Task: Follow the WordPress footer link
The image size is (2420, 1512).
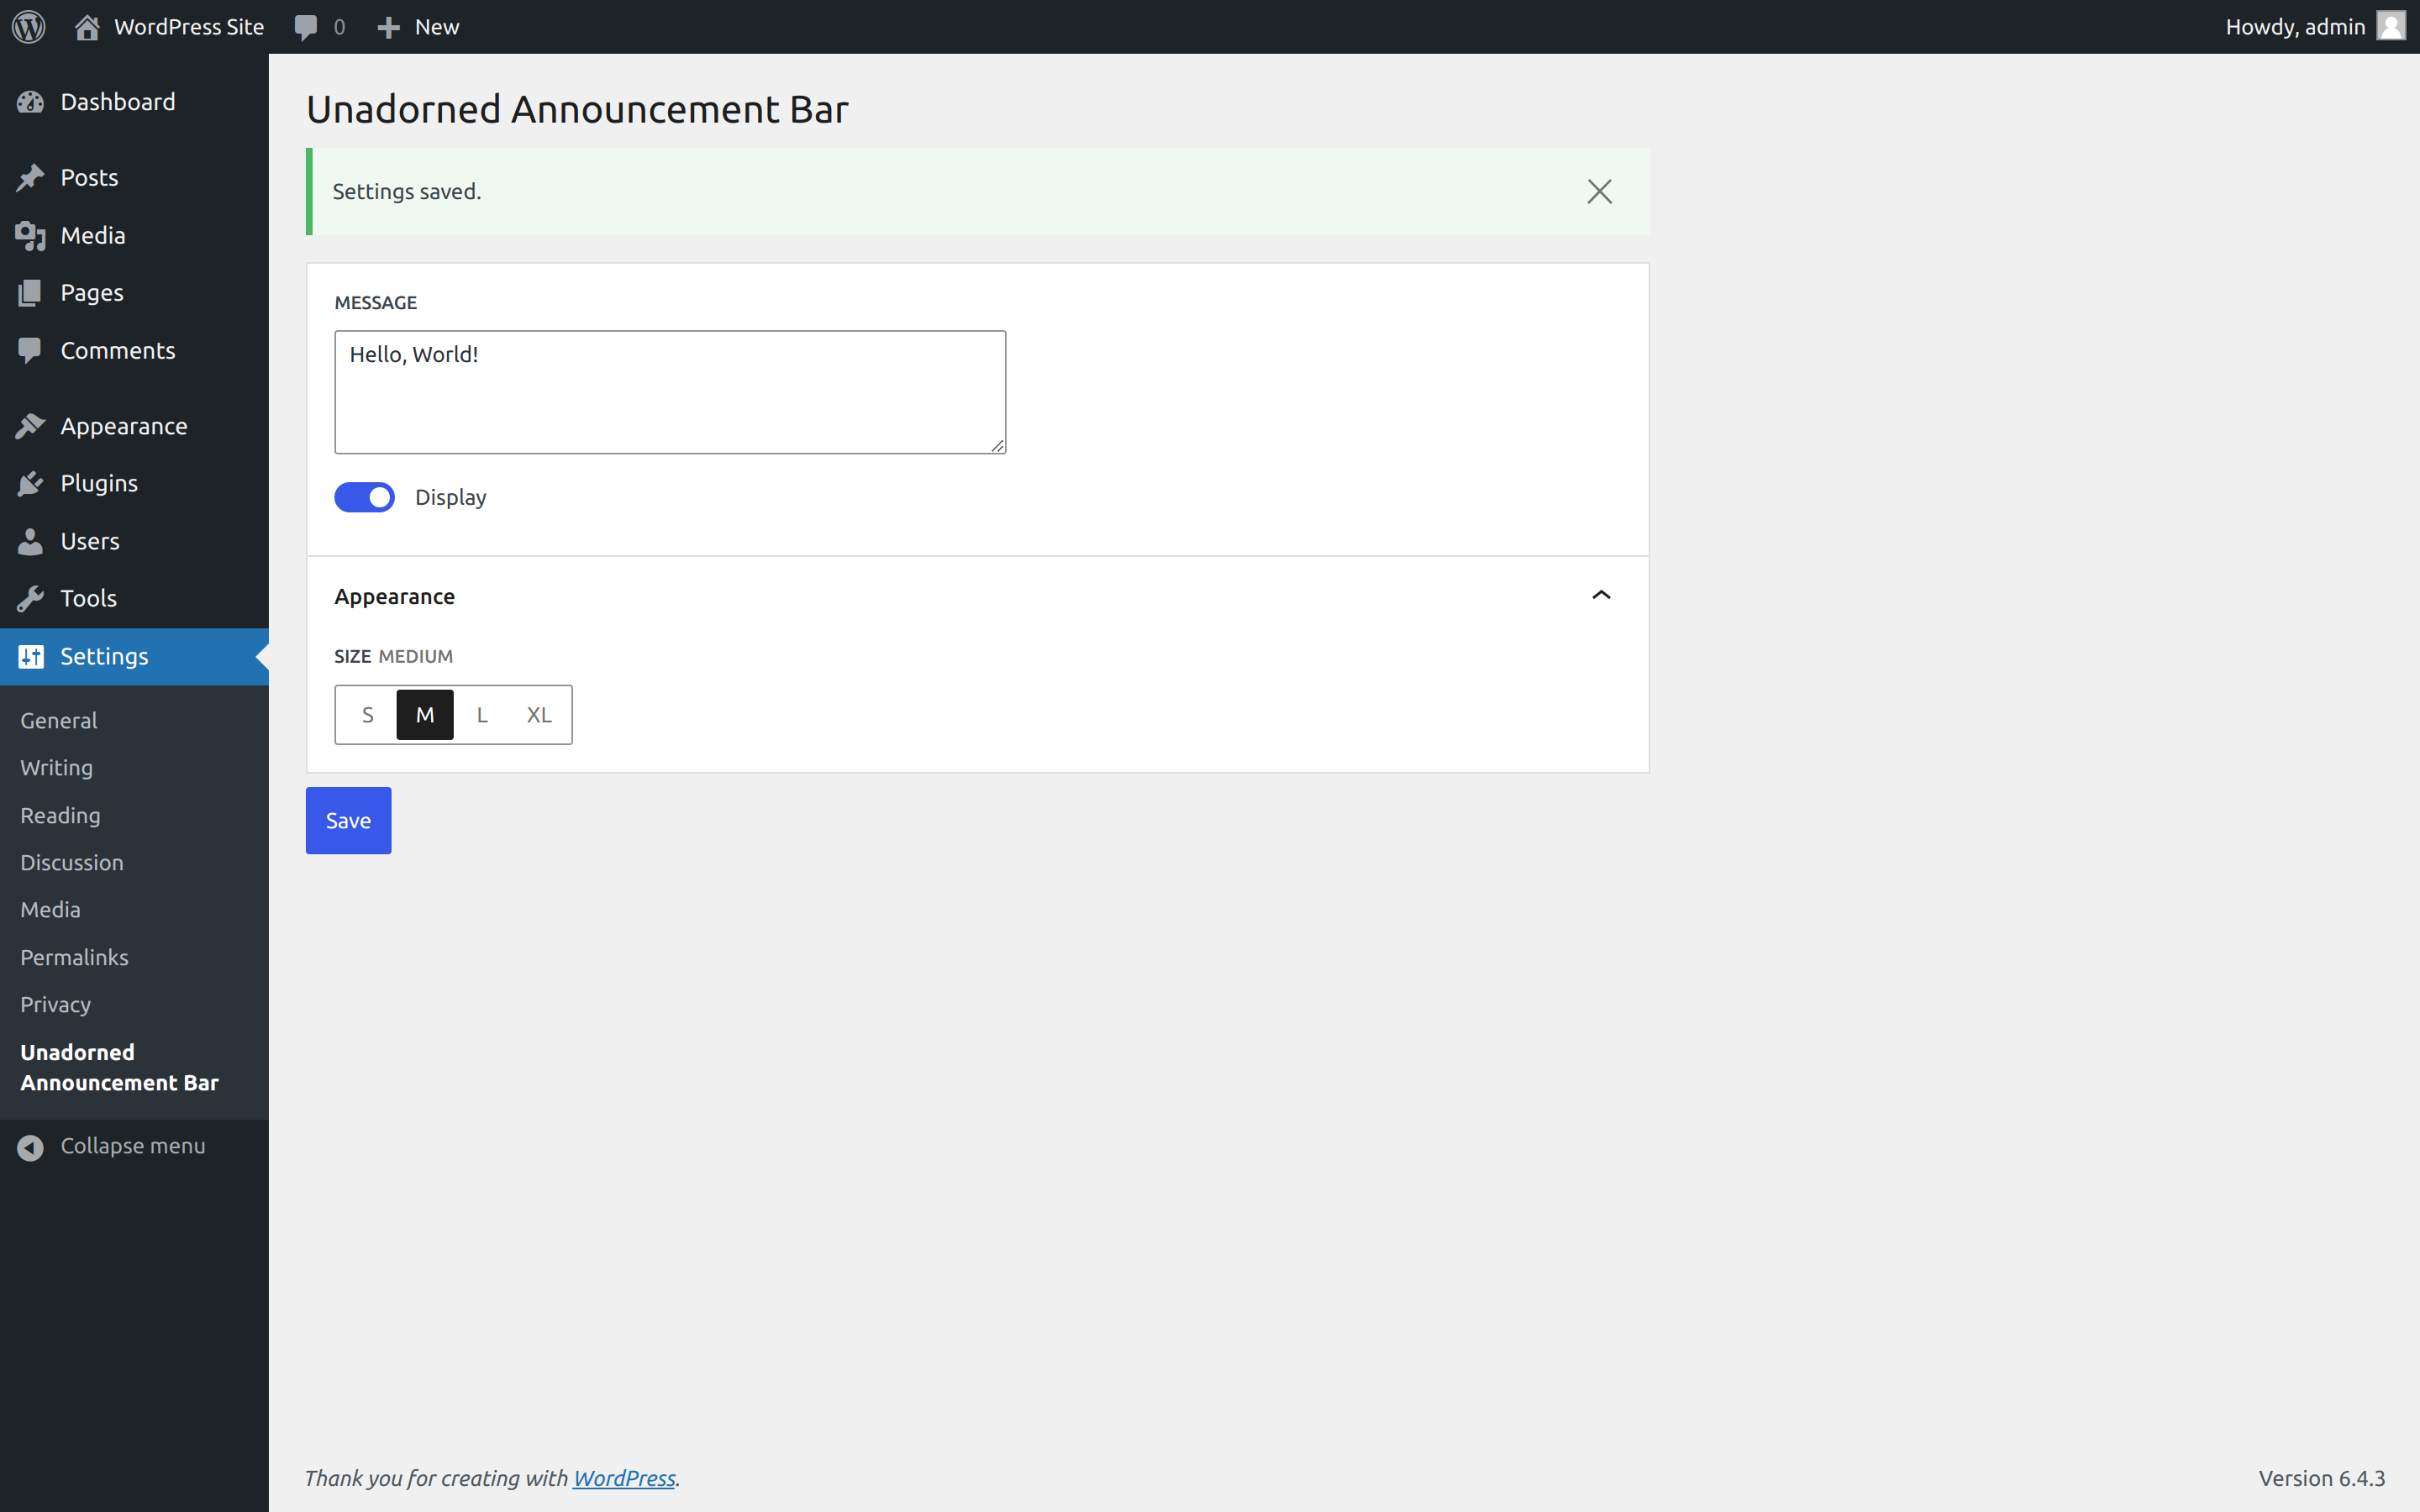Action: [624, 1478]
